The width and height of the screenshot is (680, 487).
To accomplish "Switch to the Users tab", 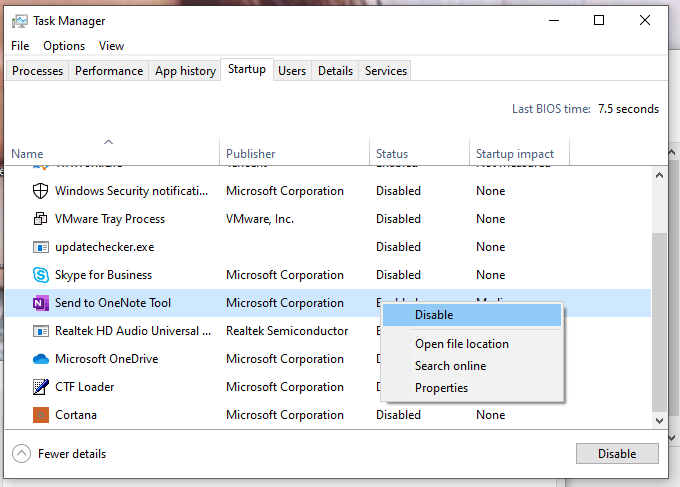I will pyautogui.click(x=292, y=71).
